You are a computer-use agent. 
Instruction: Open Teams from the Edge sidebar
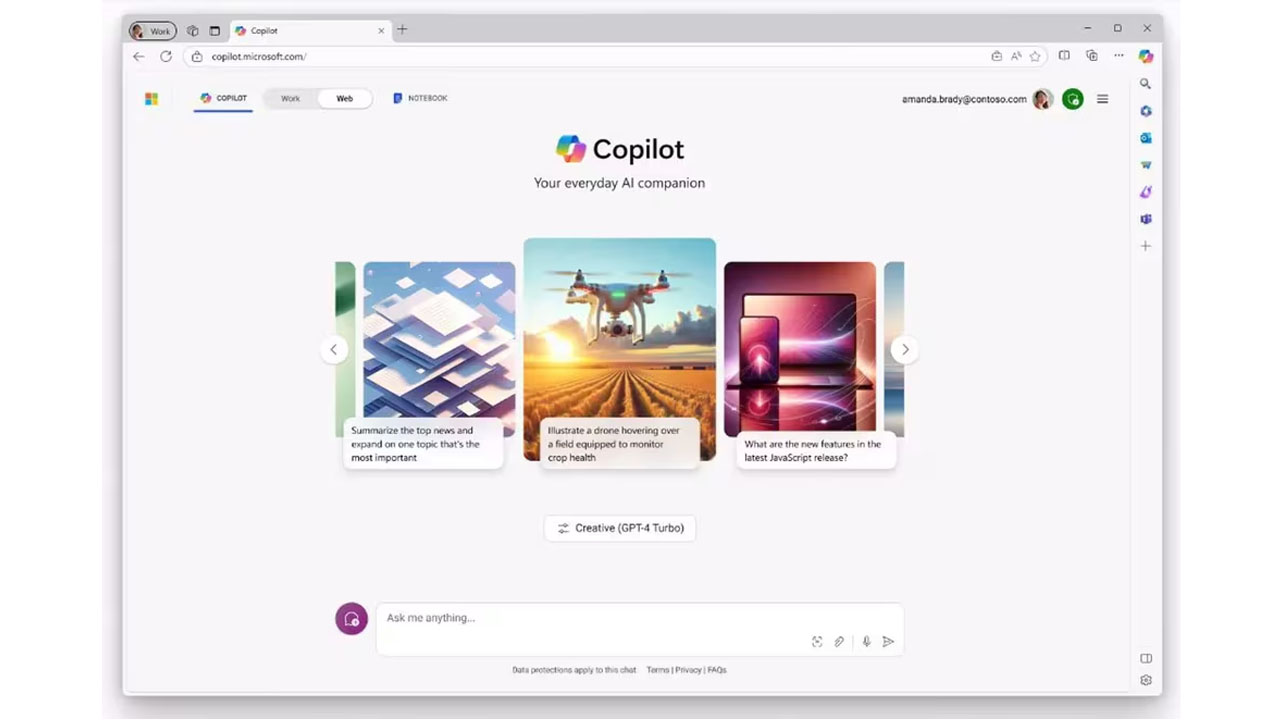tap(1146, 219)
